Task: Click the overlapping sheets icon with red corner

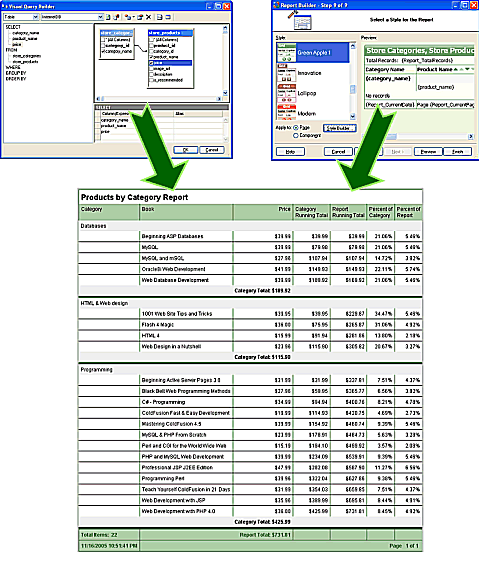Action: 116,17
